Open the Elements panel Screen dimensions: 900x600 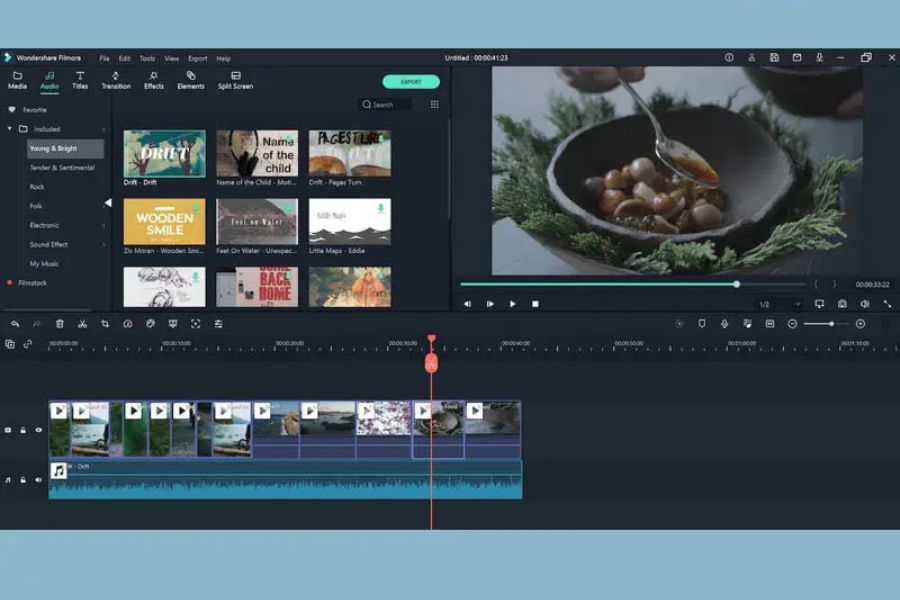tap(191, 80)
